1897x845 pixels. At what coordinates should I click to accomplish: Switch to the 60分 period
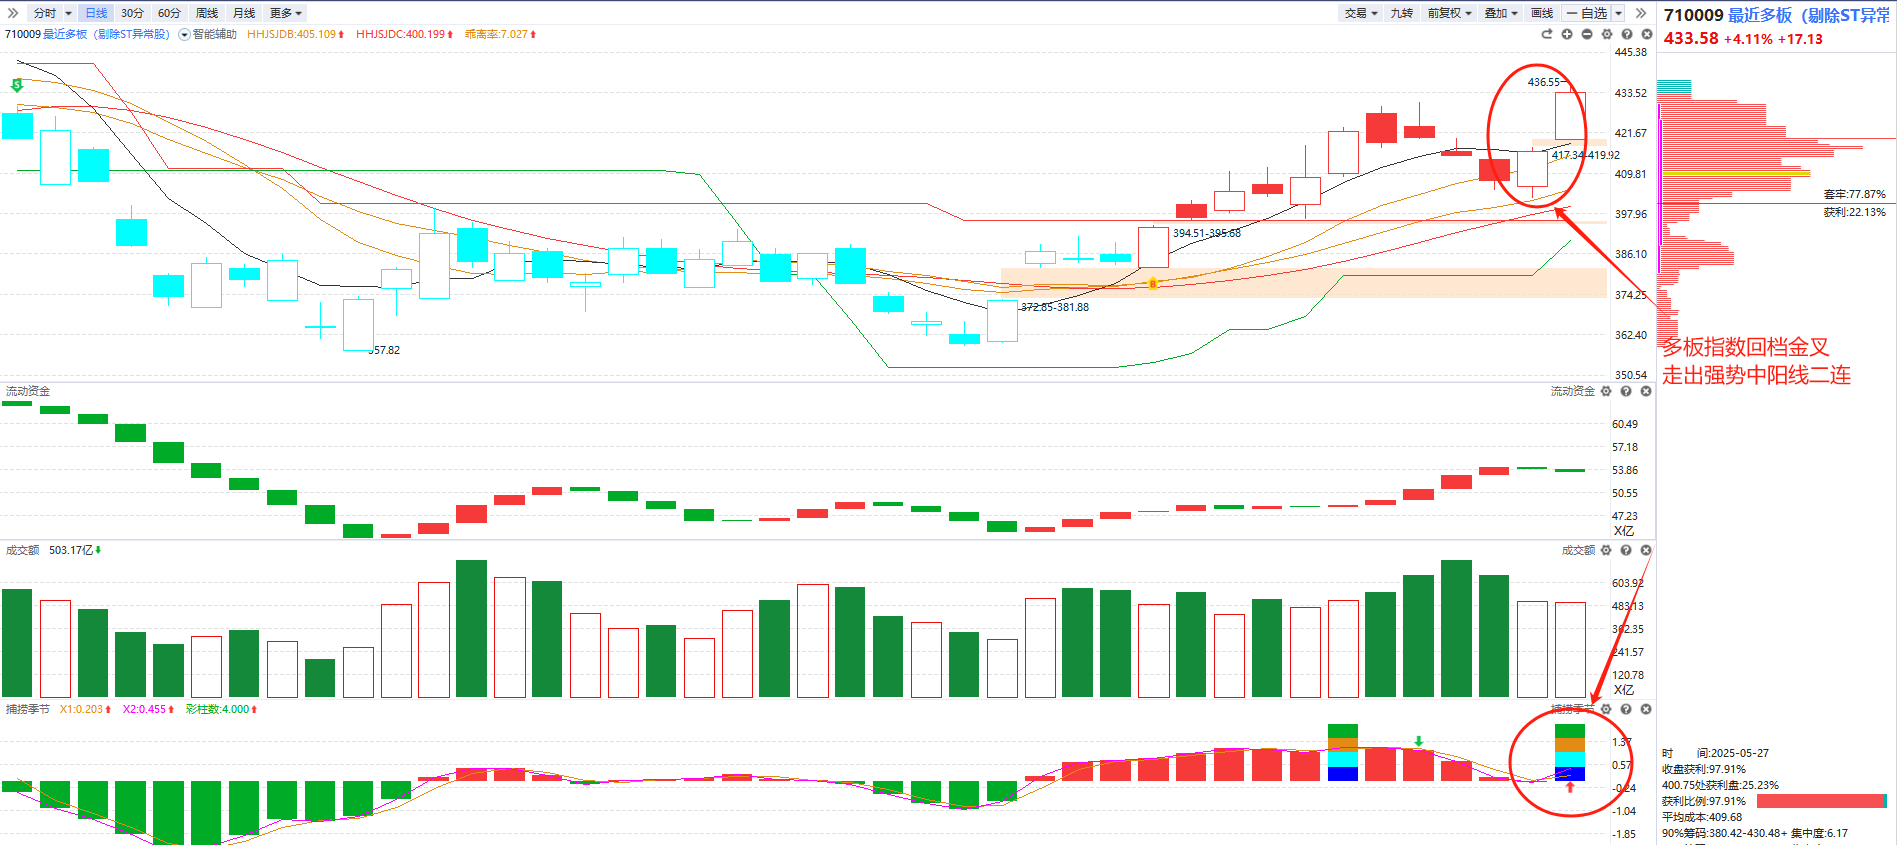tap(169, 13)
